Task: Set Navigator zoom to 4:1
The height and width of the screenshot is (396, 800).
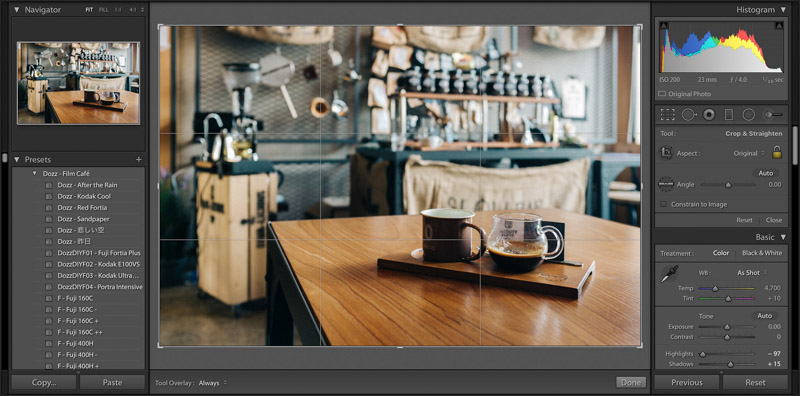Action: pos(133,10)
